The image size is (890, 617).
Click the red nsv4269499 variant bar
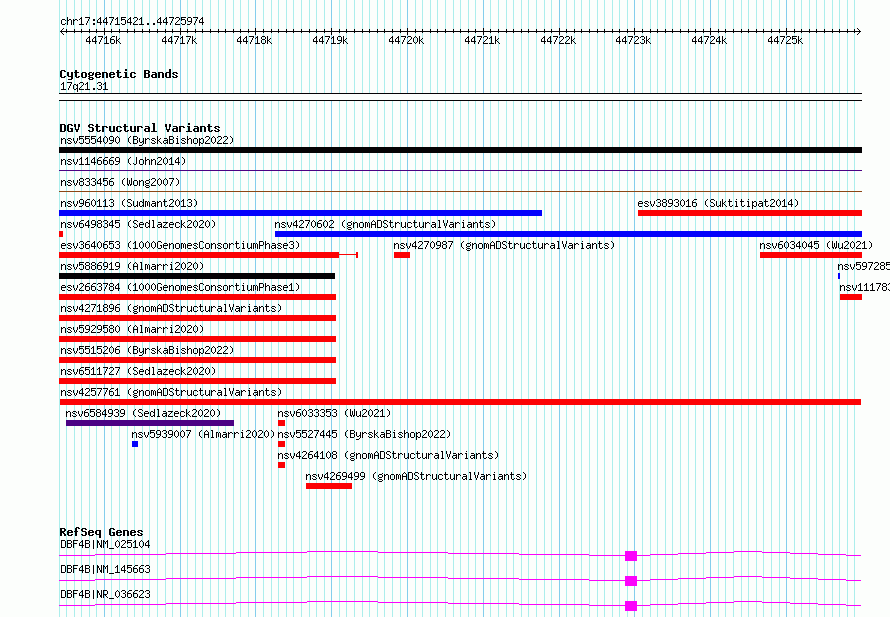pyautogui.click(x=329, y=486)
